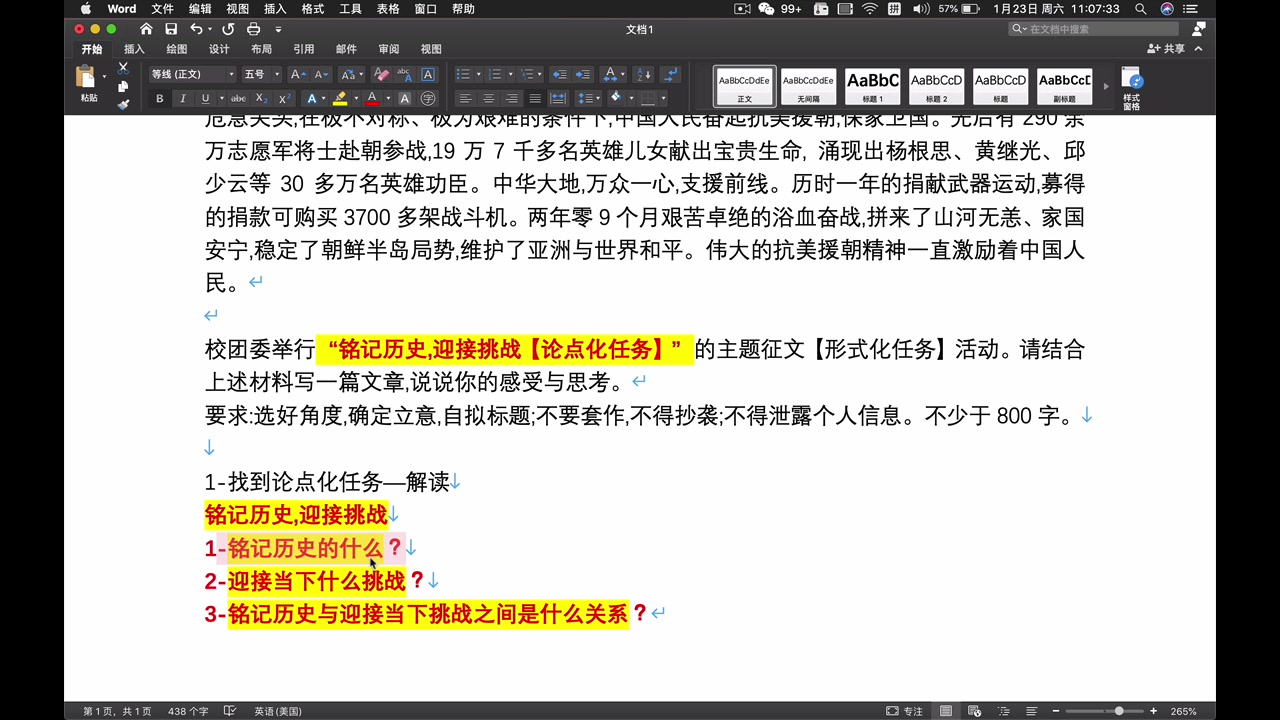
Task: Switch to the 审阅 ribbon tab
Action: [388, 49]
